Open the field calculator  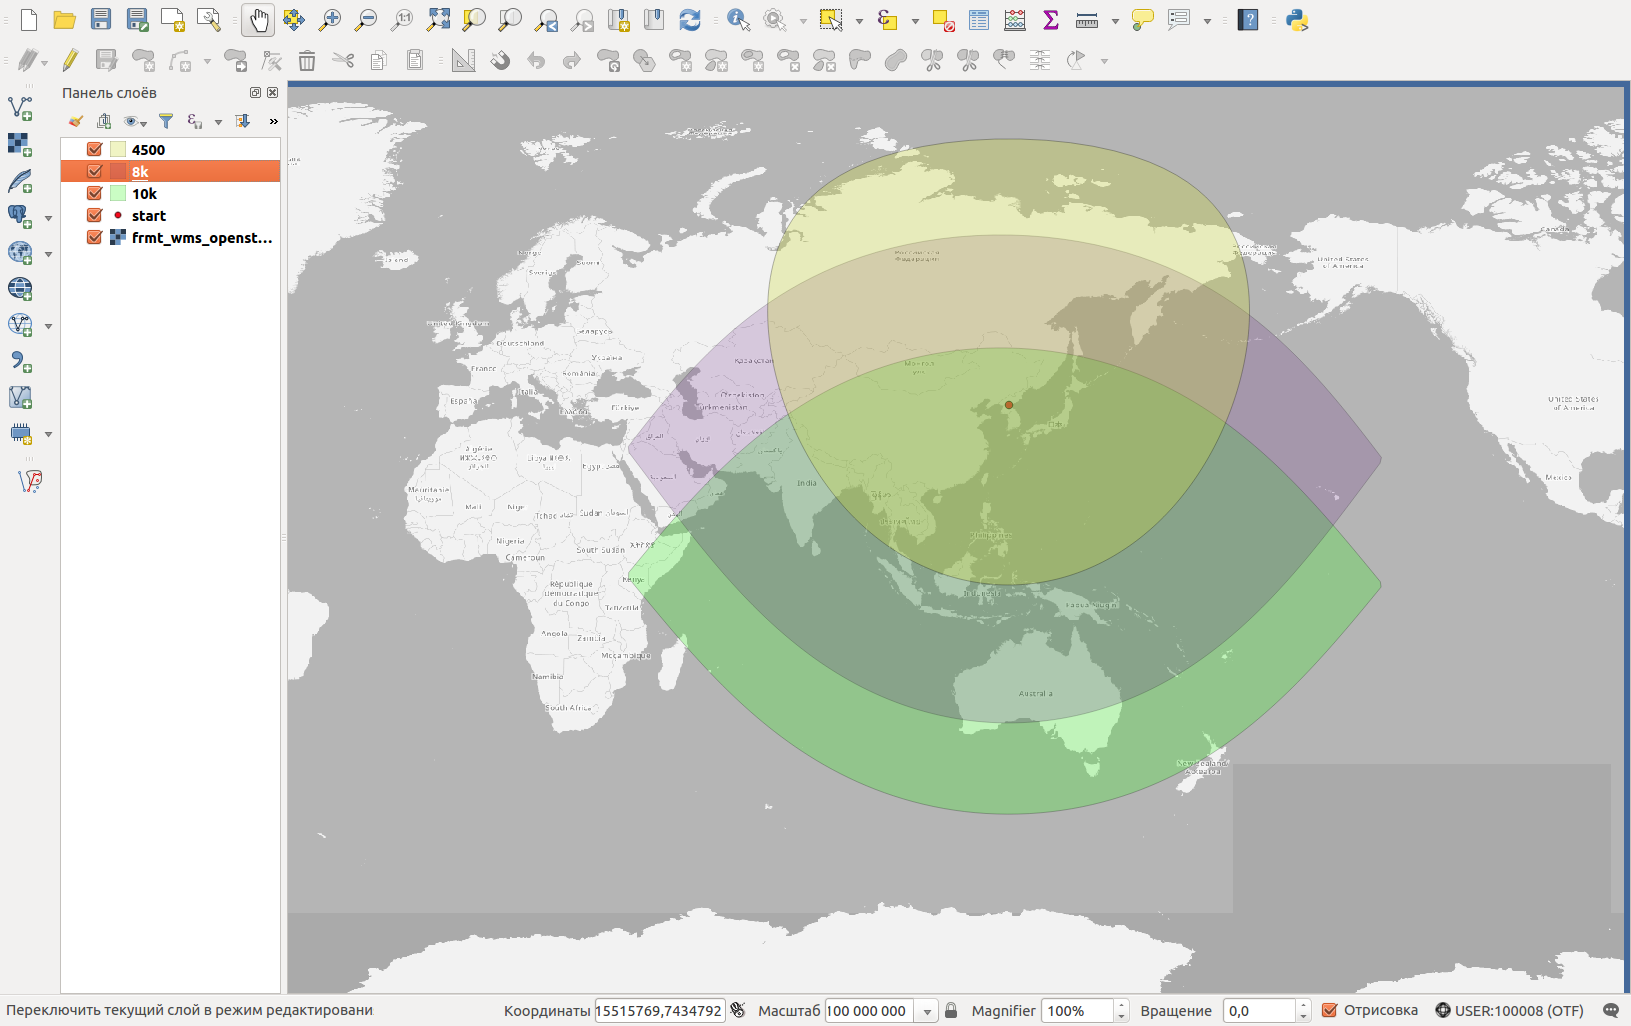click(x=1015, y=20)
